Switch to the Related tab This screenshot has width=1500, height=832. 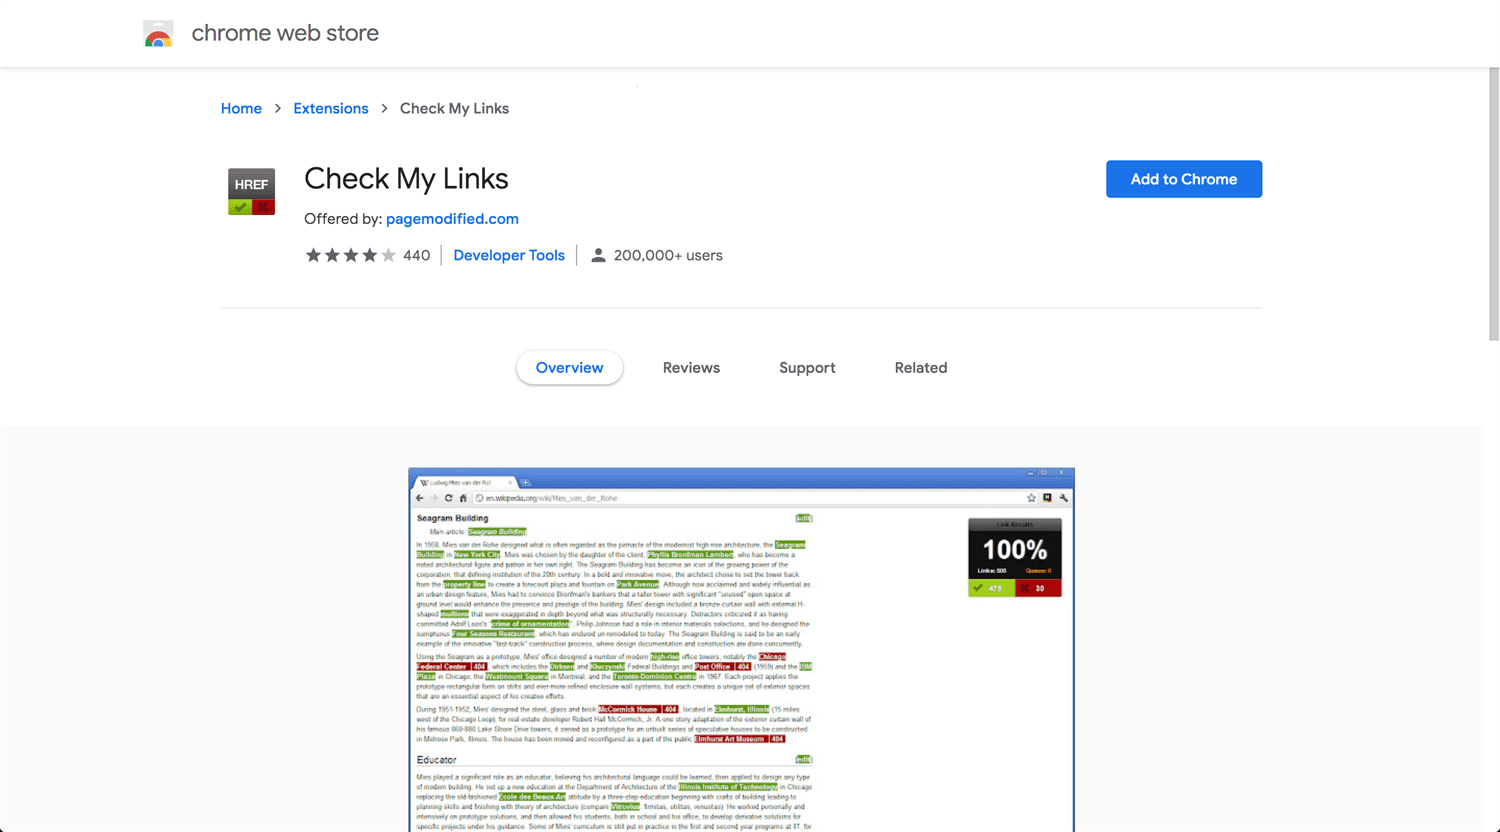tap(921, 367)
